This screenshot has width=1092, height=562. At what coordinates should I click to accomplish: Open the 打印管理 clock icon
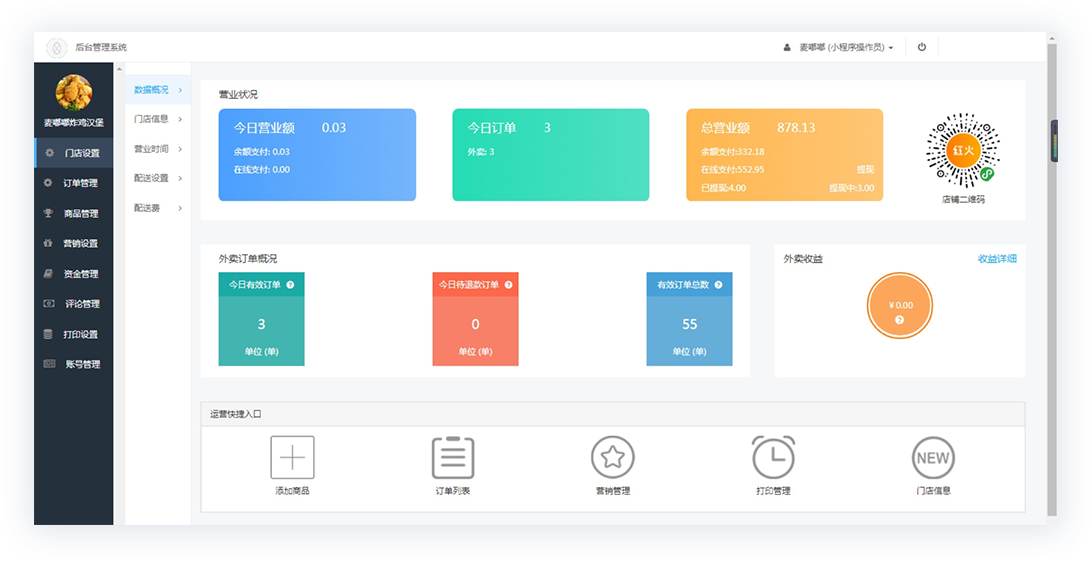pos(773,458)
